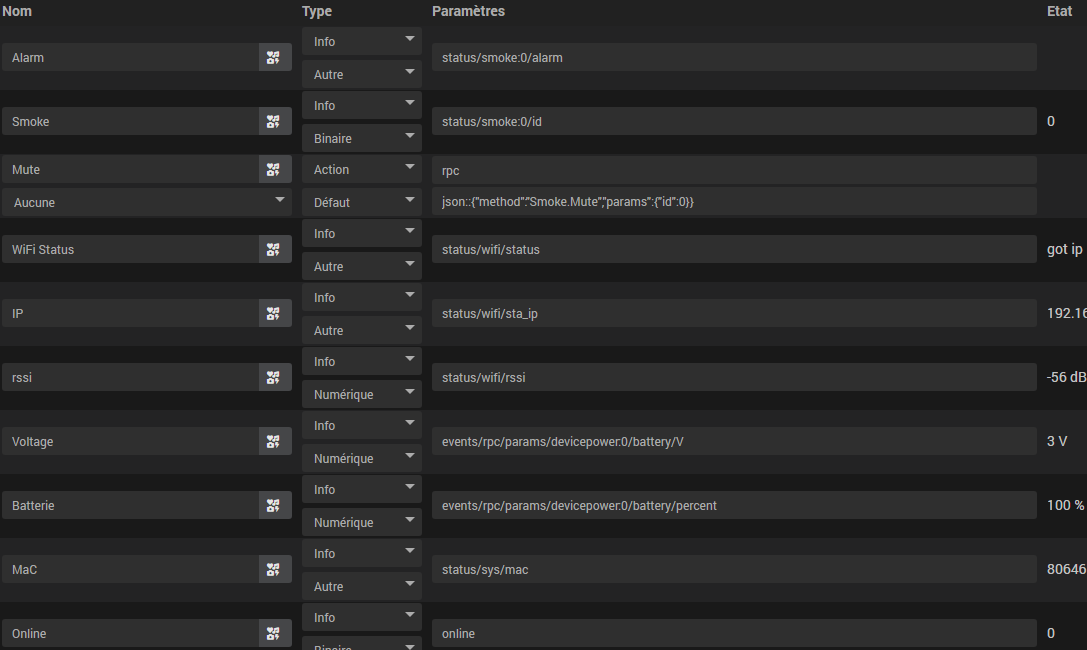This screenshot has width=1087, height=650.
Task: Edit the MaC name field
Action: [x=130, y=570]
